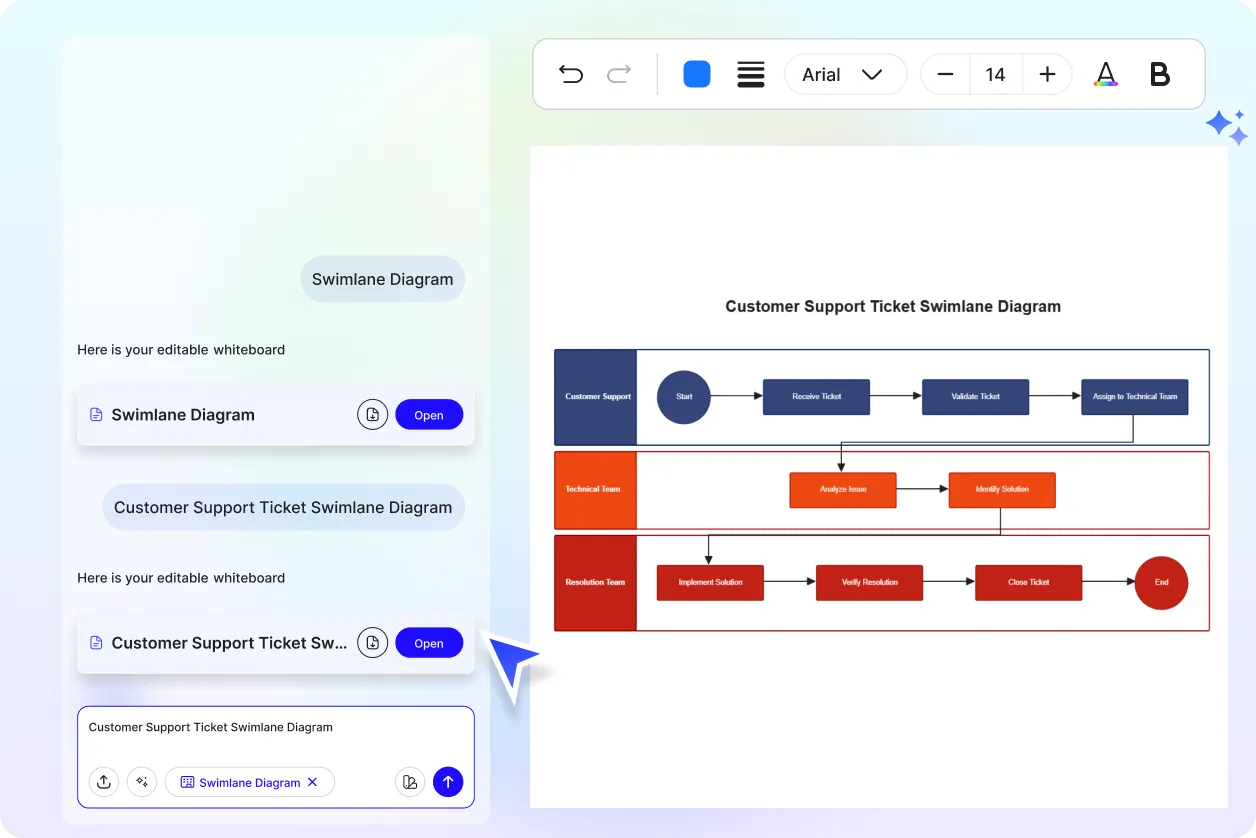This screenshot has width=1256, height=838.
Task: Download the Swimlane Diagram file
Action: [x=372, y=414]
